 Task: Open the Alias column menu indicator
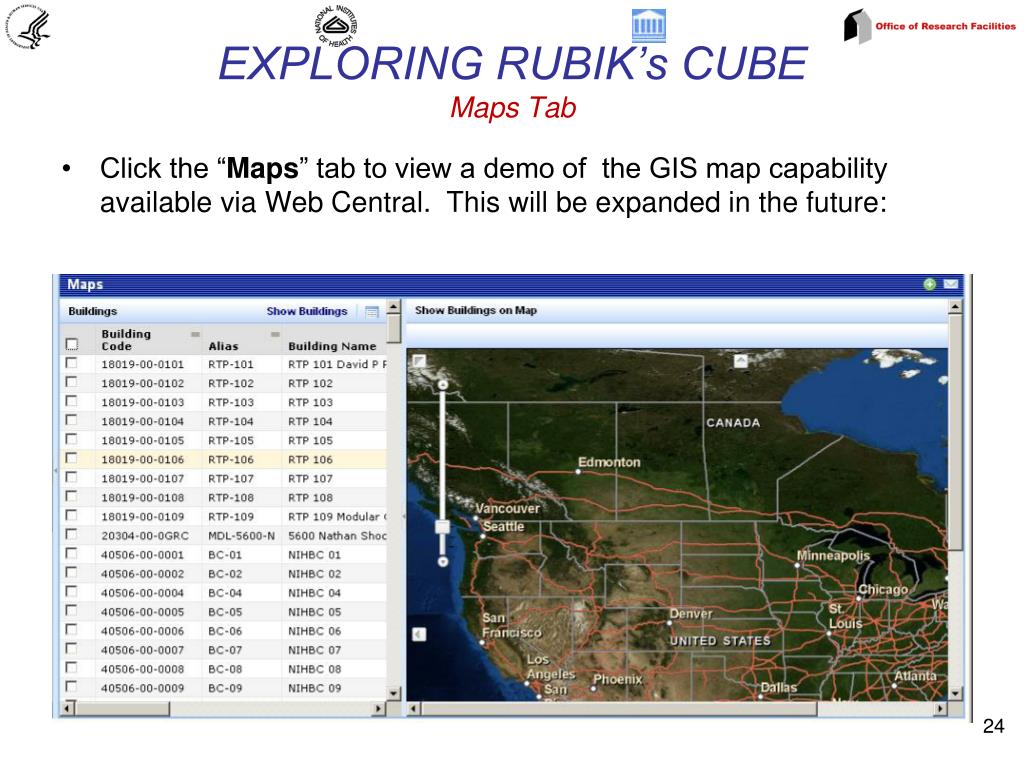(x=275, y=334)
